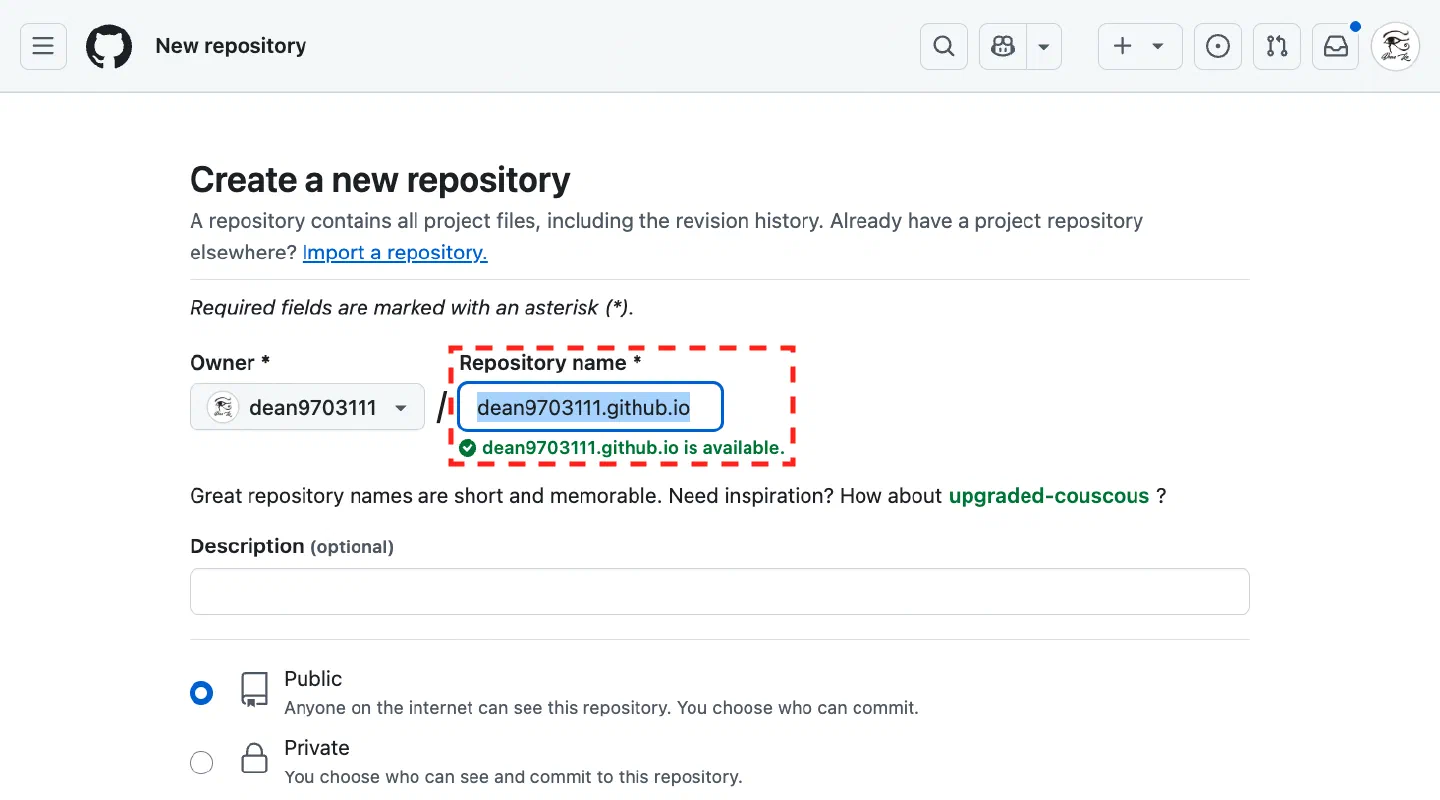Use suggested name upgraded-couscous
The width and height of the screenshot is (1440, 800).
pos(1049,496)
